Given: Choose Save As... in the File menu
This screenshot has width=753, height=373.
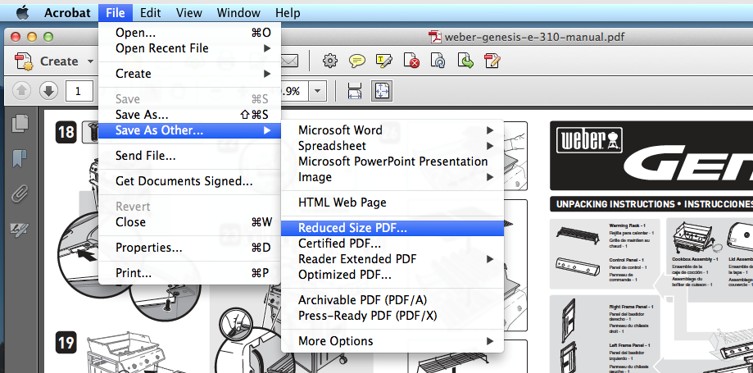Looking at the screenshot, I should (x=189, y=115).
